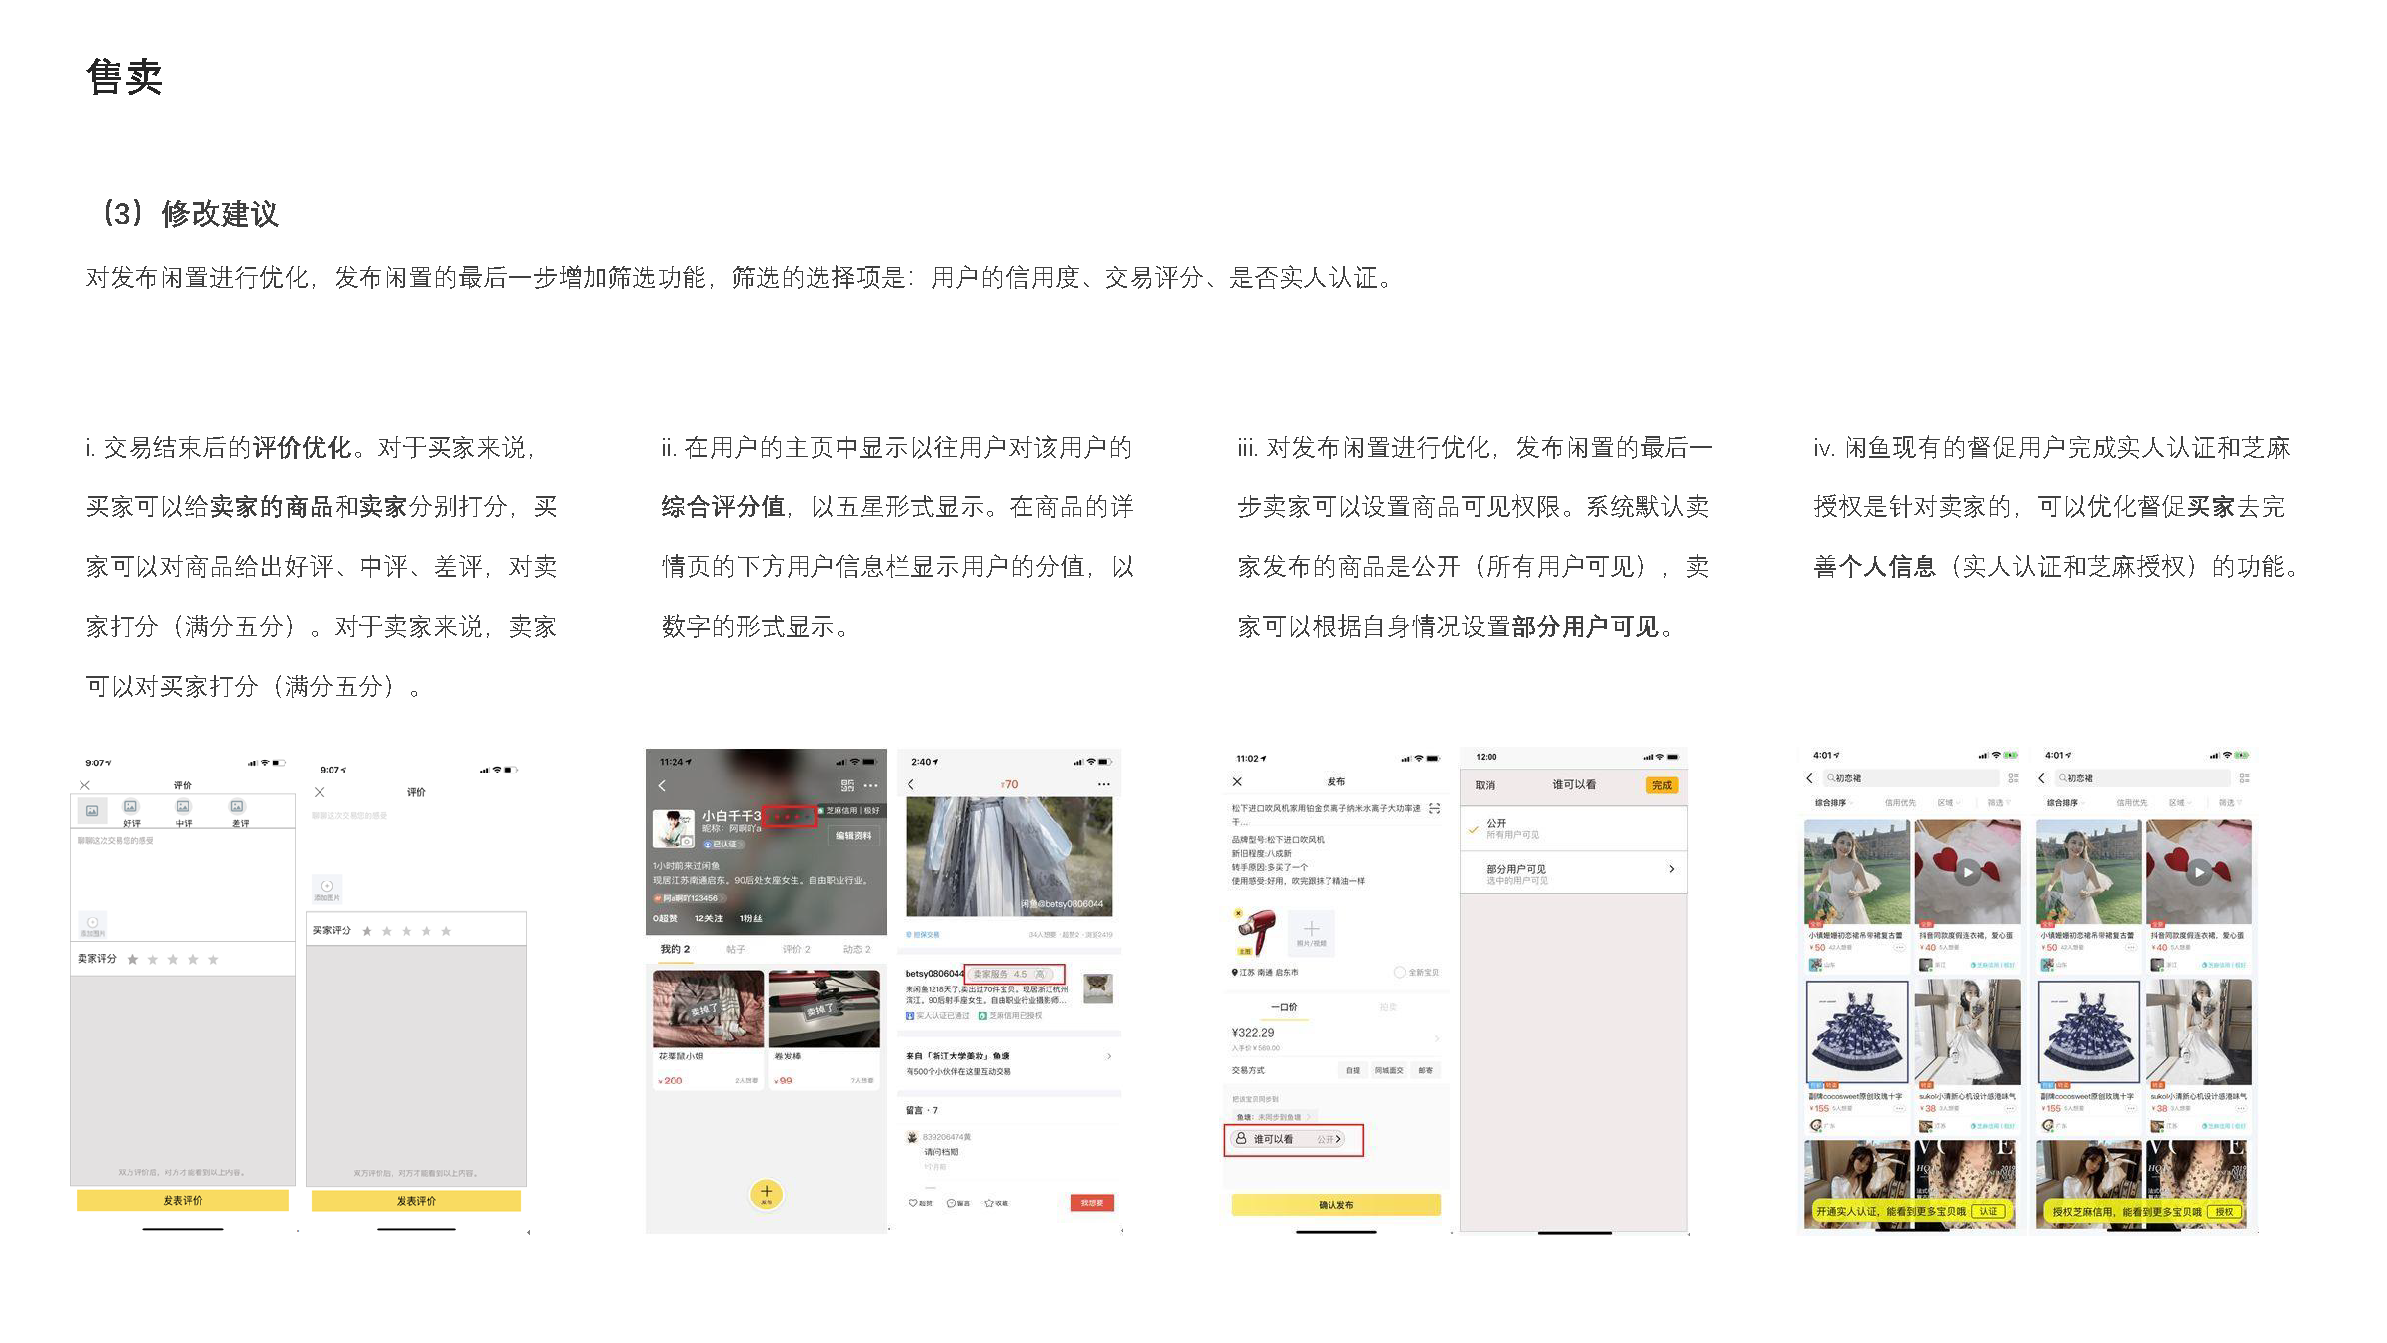The image size is (2387, 1343).
Task: Tap the back chevron on the profile screen
Action: pyautogui.click(x=662, y=786)
